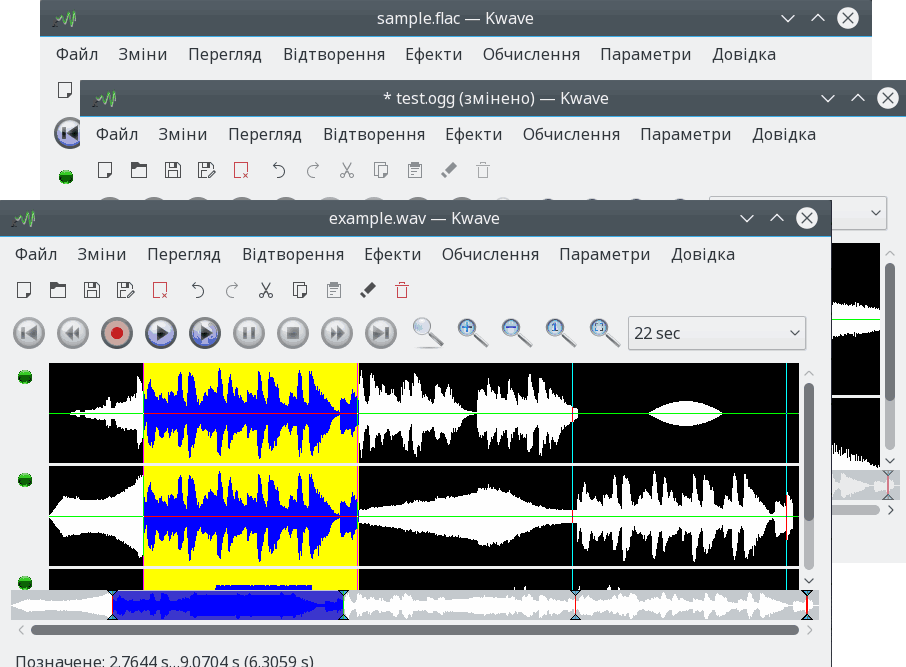This screenshot has height=667, width=906.
Task: Click horizontal scrollbar under example.wav overview
Action: point(415,630)
